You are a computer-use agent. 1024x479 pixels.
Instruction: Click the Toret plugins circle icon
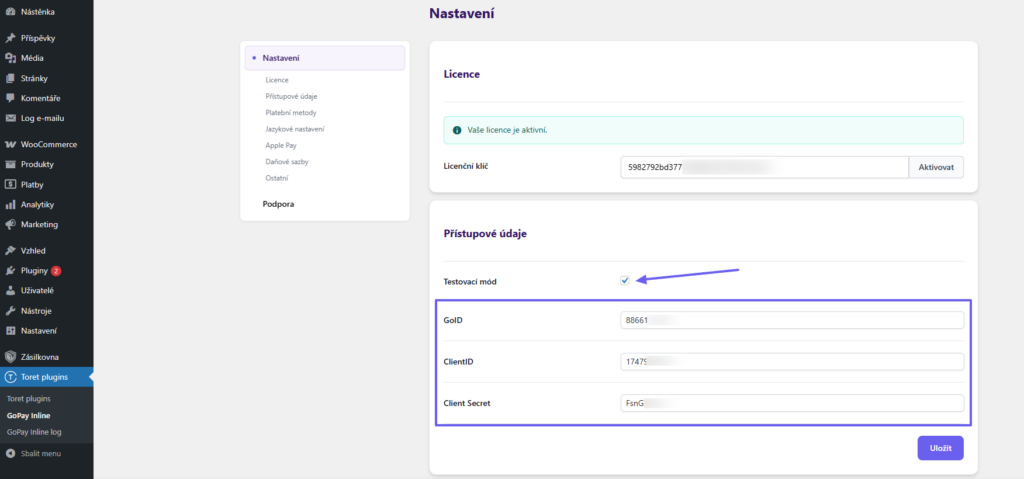tap(10, 377)
